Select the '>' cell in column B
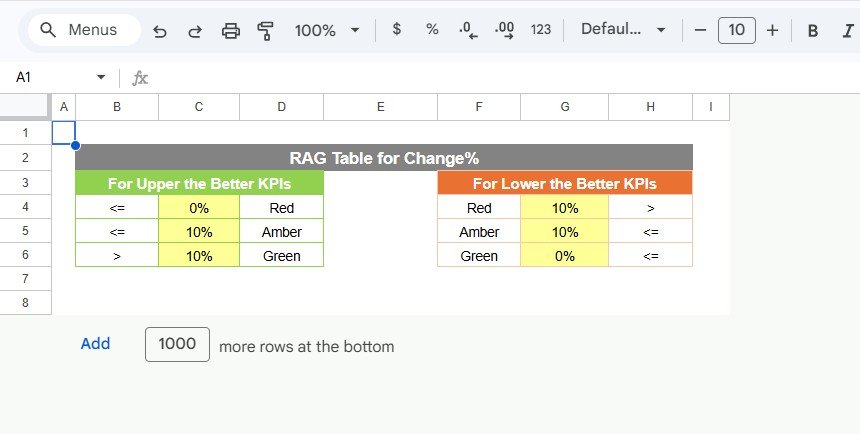This screenshot has height=434, width=860. tap(117, 256)
